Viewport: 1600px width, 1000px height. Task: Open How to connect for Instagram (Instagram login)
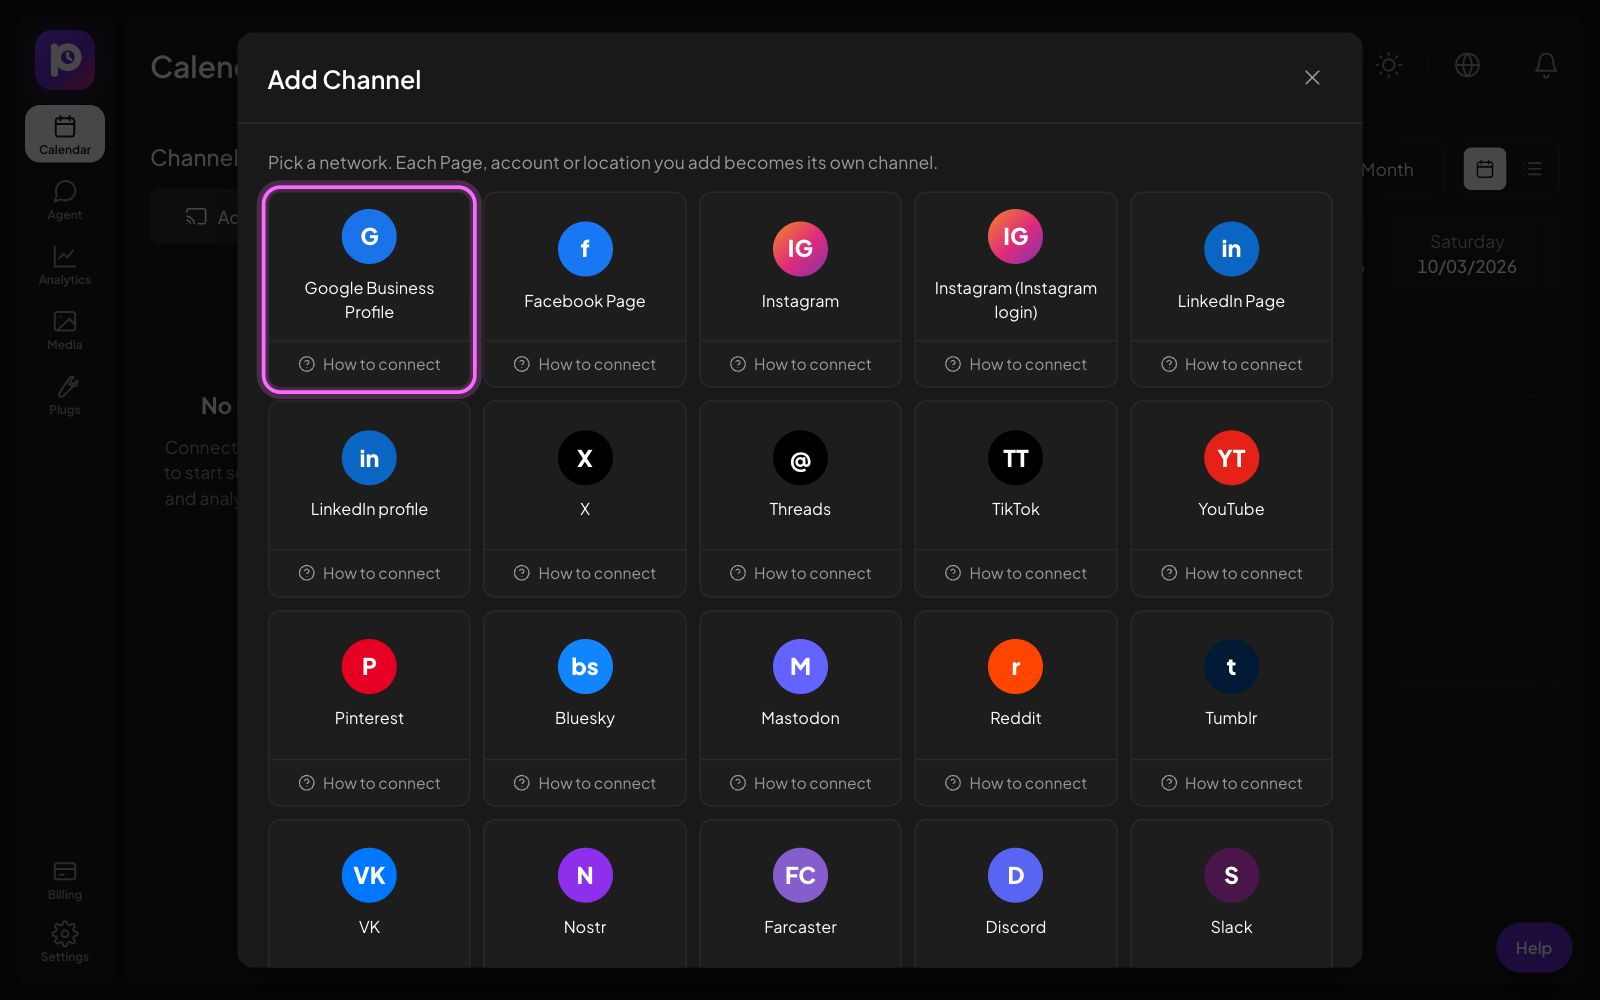coord(1015,364)
